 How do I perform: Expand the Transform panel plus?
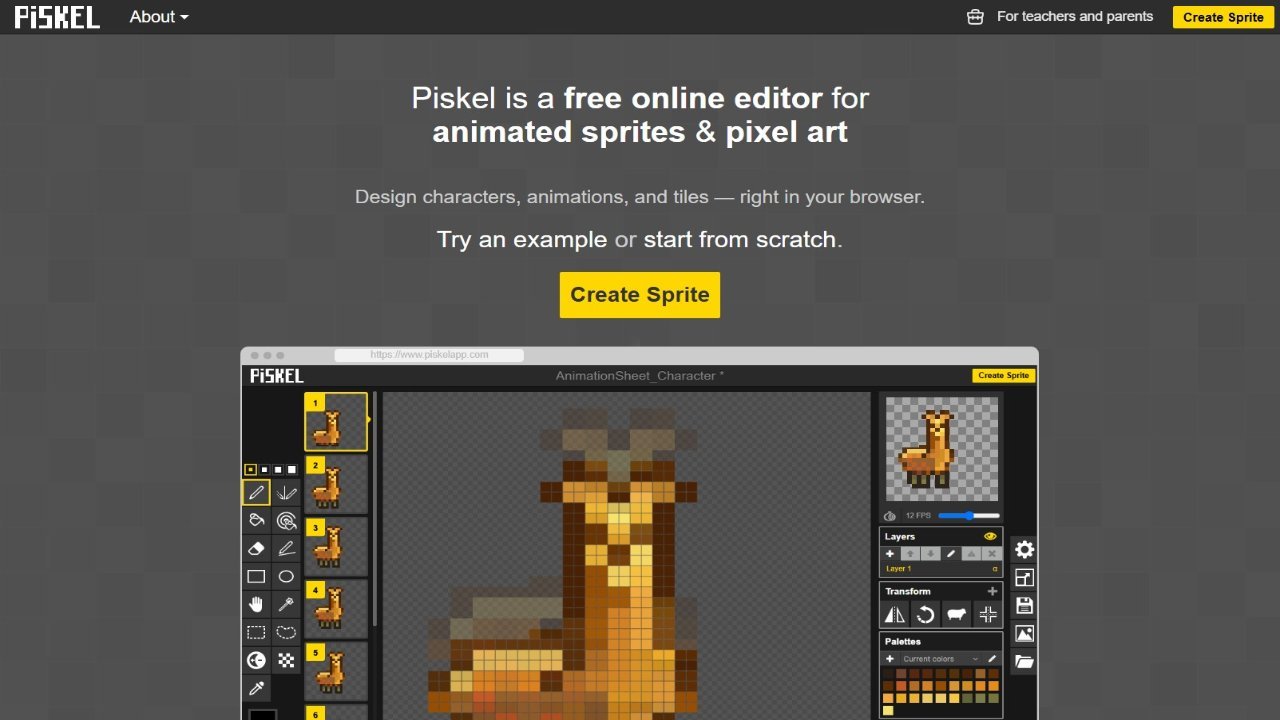tap(992, 591)
